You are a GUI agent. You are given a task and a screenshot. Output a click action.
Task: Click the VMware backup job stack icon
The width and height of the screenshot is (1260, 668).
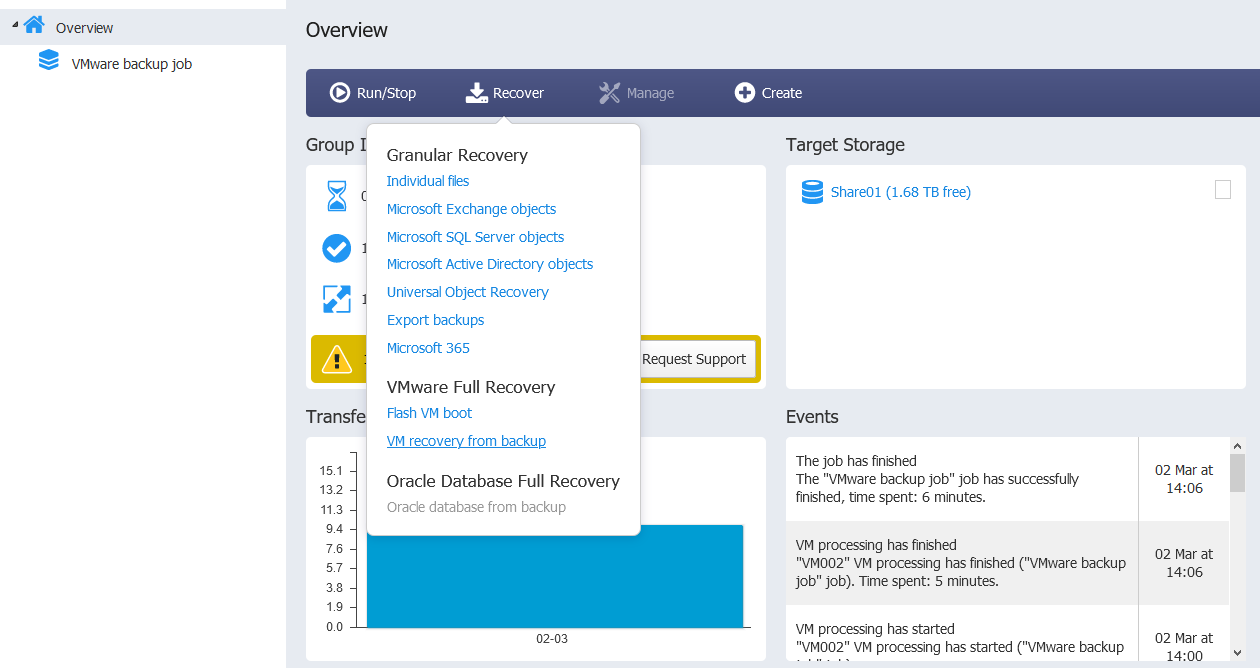(49, 61)
